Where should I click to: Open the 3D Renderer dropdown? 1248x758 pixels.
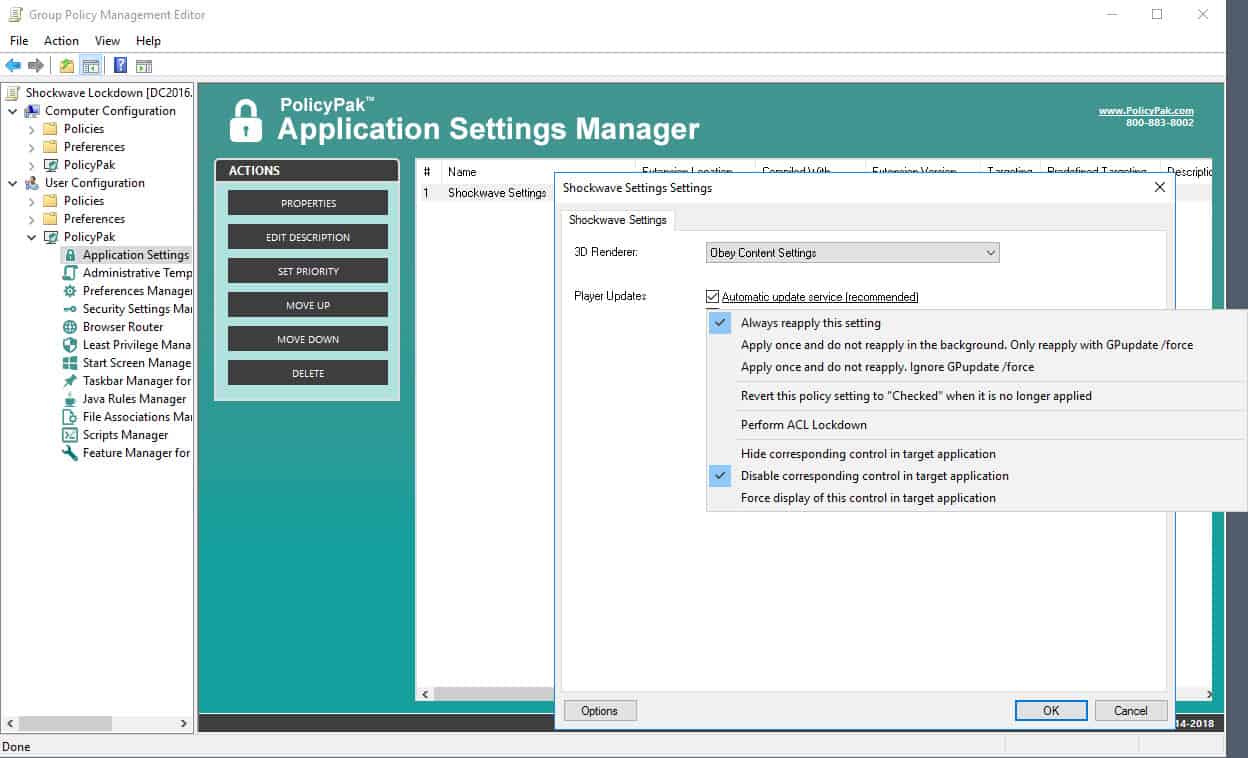[852, 253]
